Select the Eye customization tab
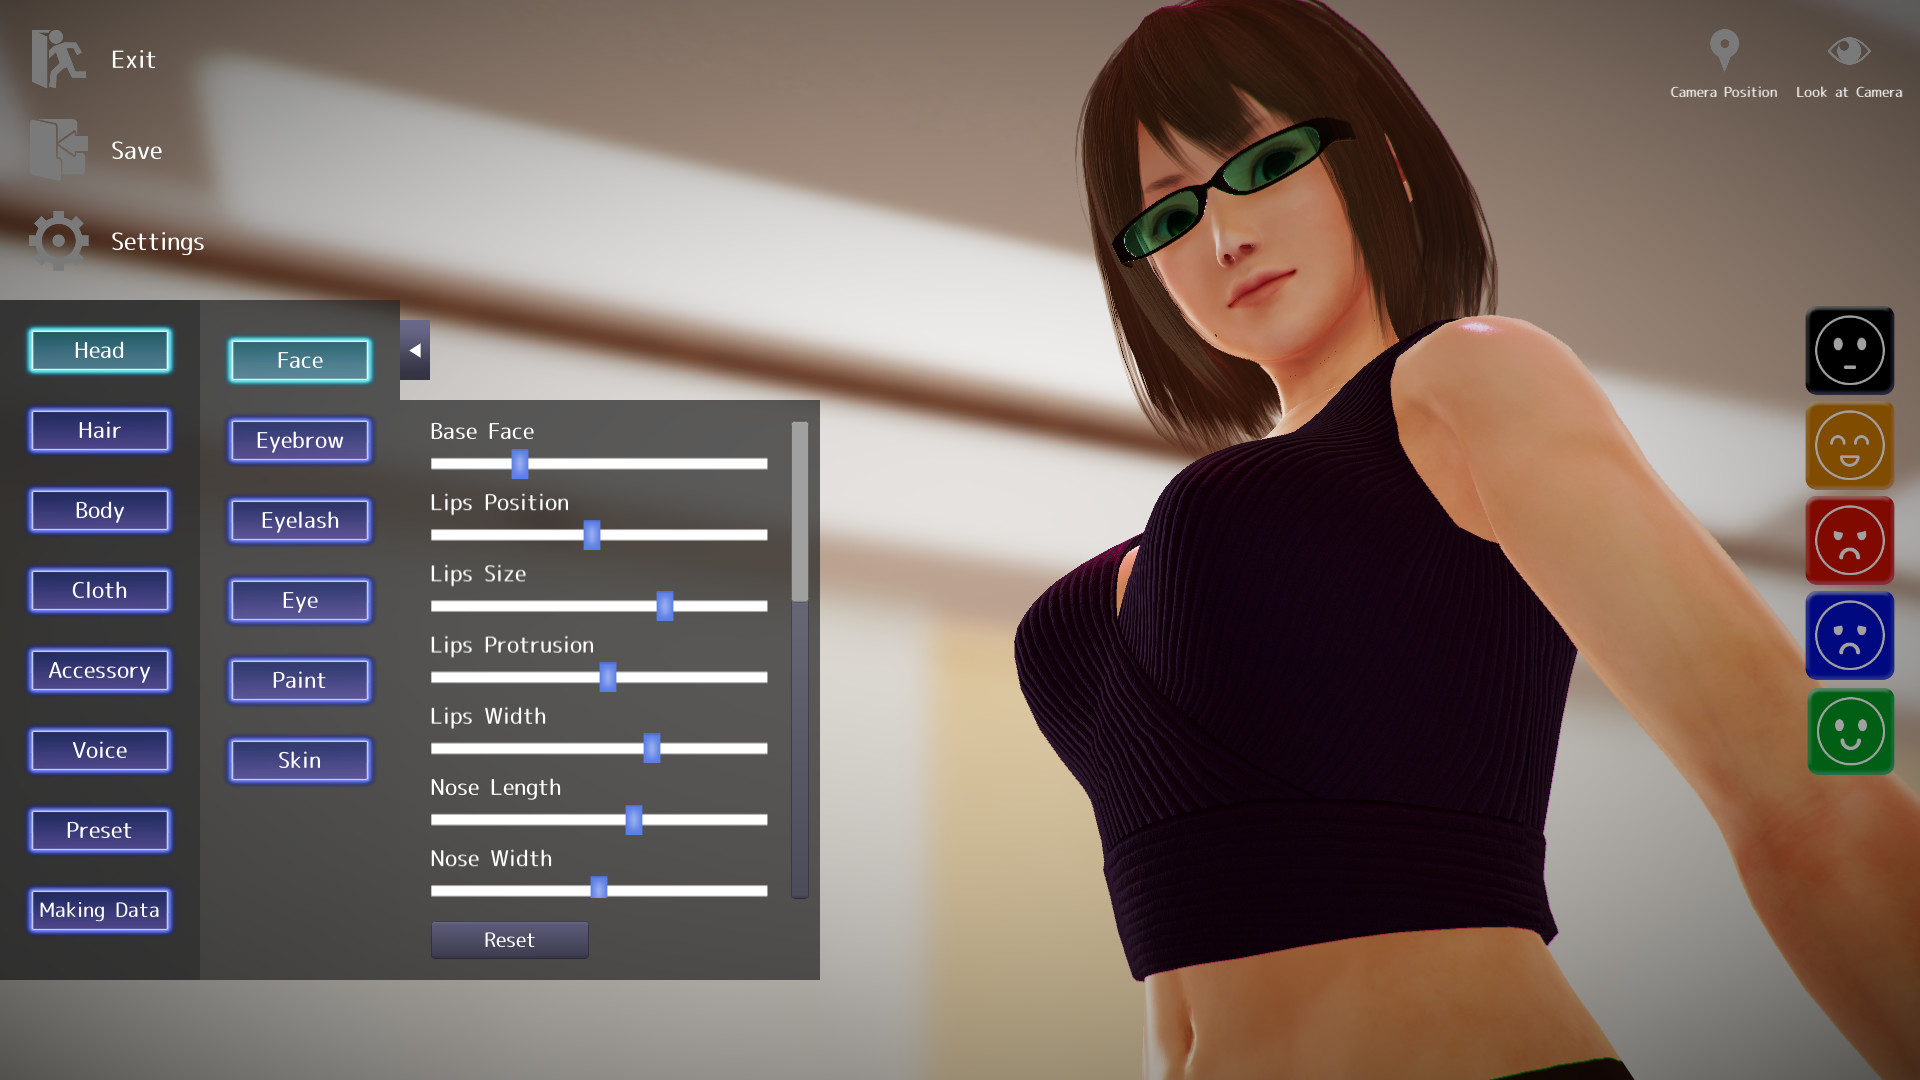 (299, 600)
